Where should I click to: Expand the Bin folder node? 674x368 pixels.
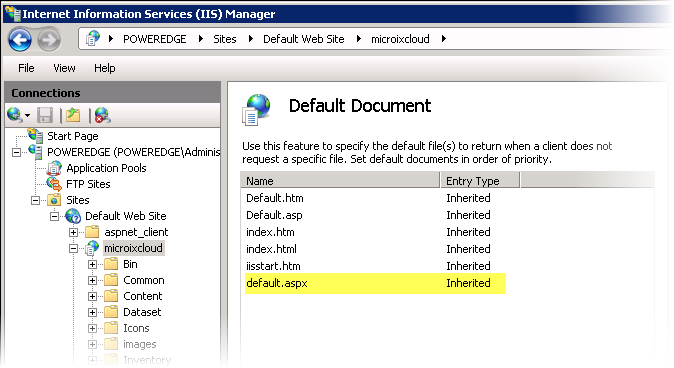(x=92, y=264)
